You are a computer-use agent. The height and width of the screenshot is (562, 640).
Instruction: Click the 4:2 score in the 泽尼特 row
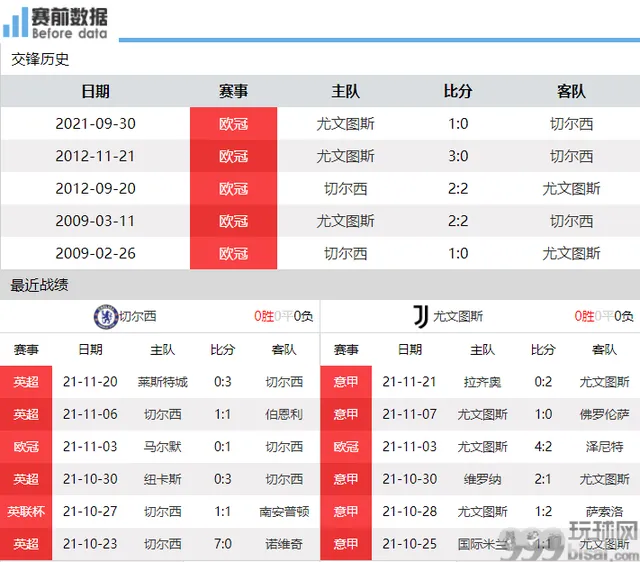pos(543,447)
